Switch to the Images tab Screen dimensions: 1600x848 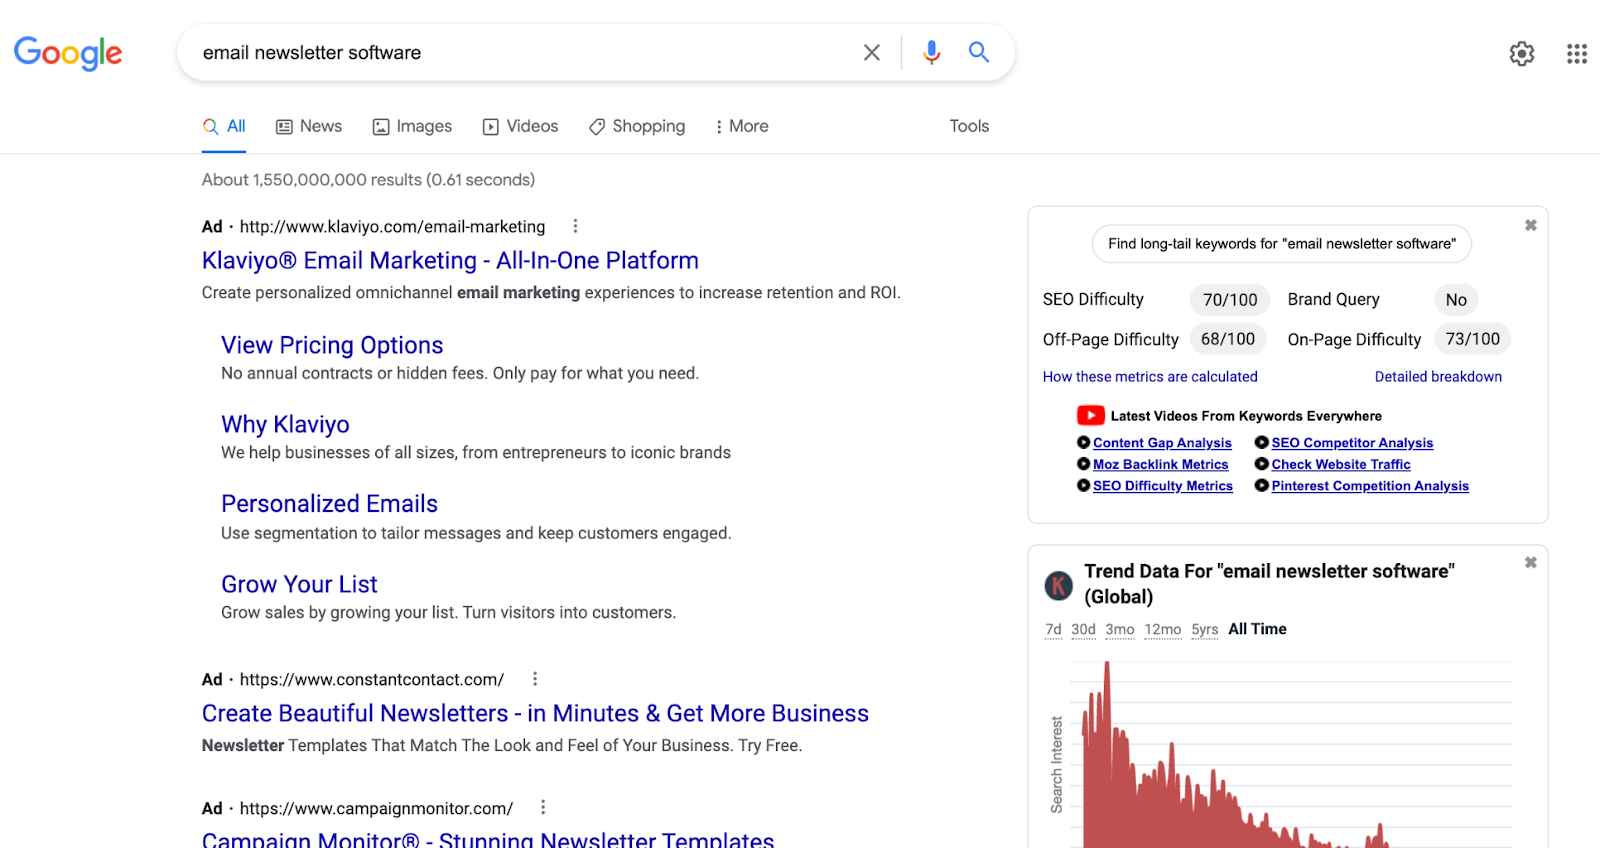(412, 126)
